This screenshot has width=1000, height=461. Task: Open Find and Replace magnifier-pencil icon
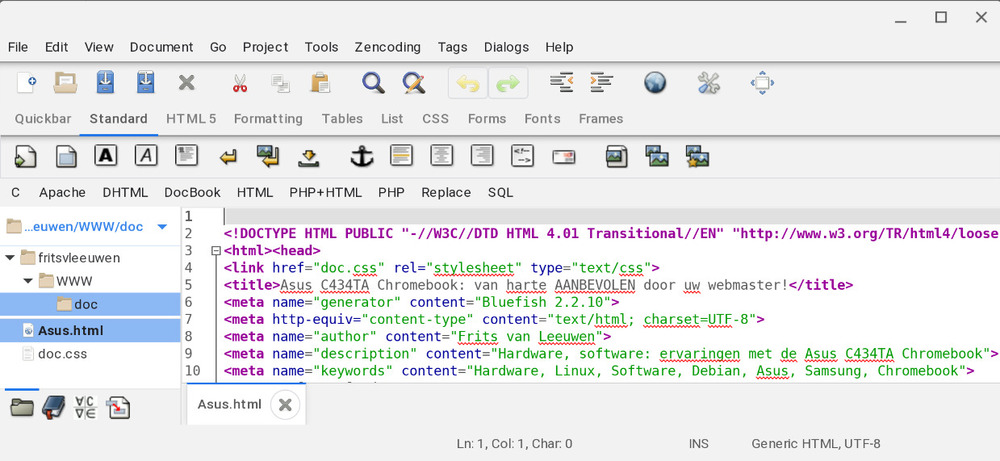(x=413, y=83)
